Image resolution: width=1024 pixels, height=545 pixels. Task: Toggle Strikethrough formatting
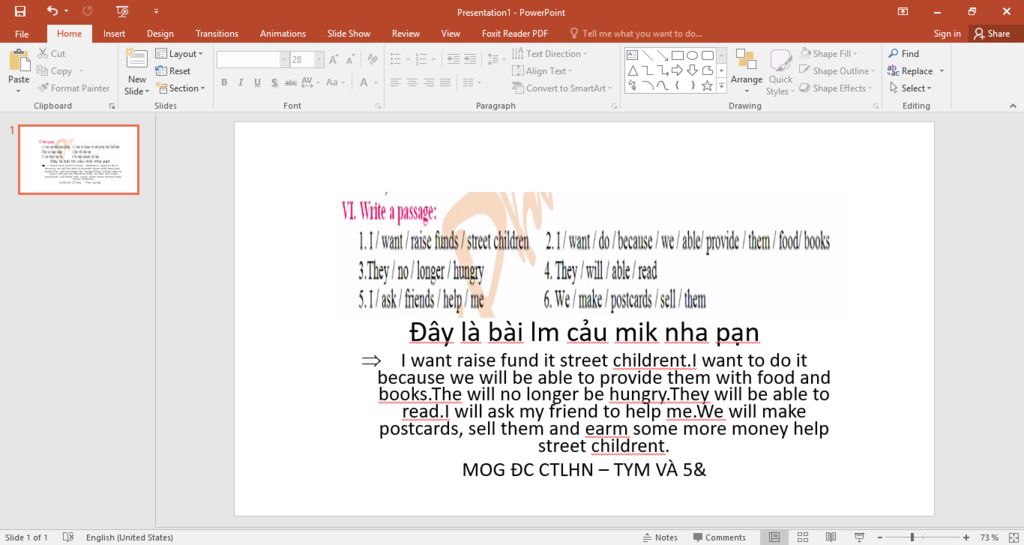click(x=291, y=82)
